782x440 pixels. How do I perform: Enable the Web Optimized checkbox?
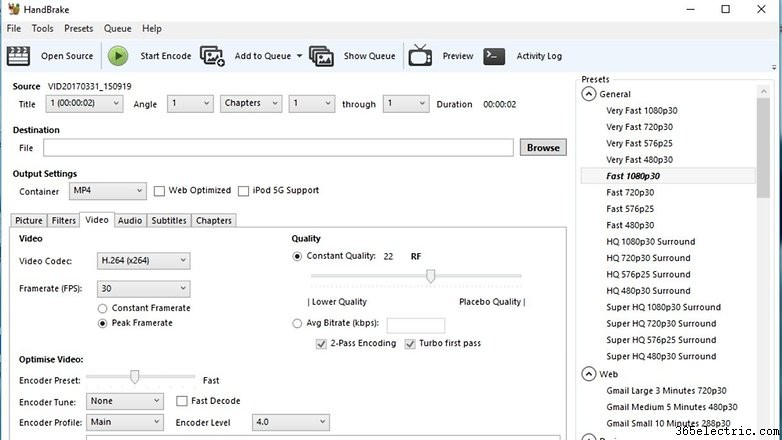coord(159,191)
